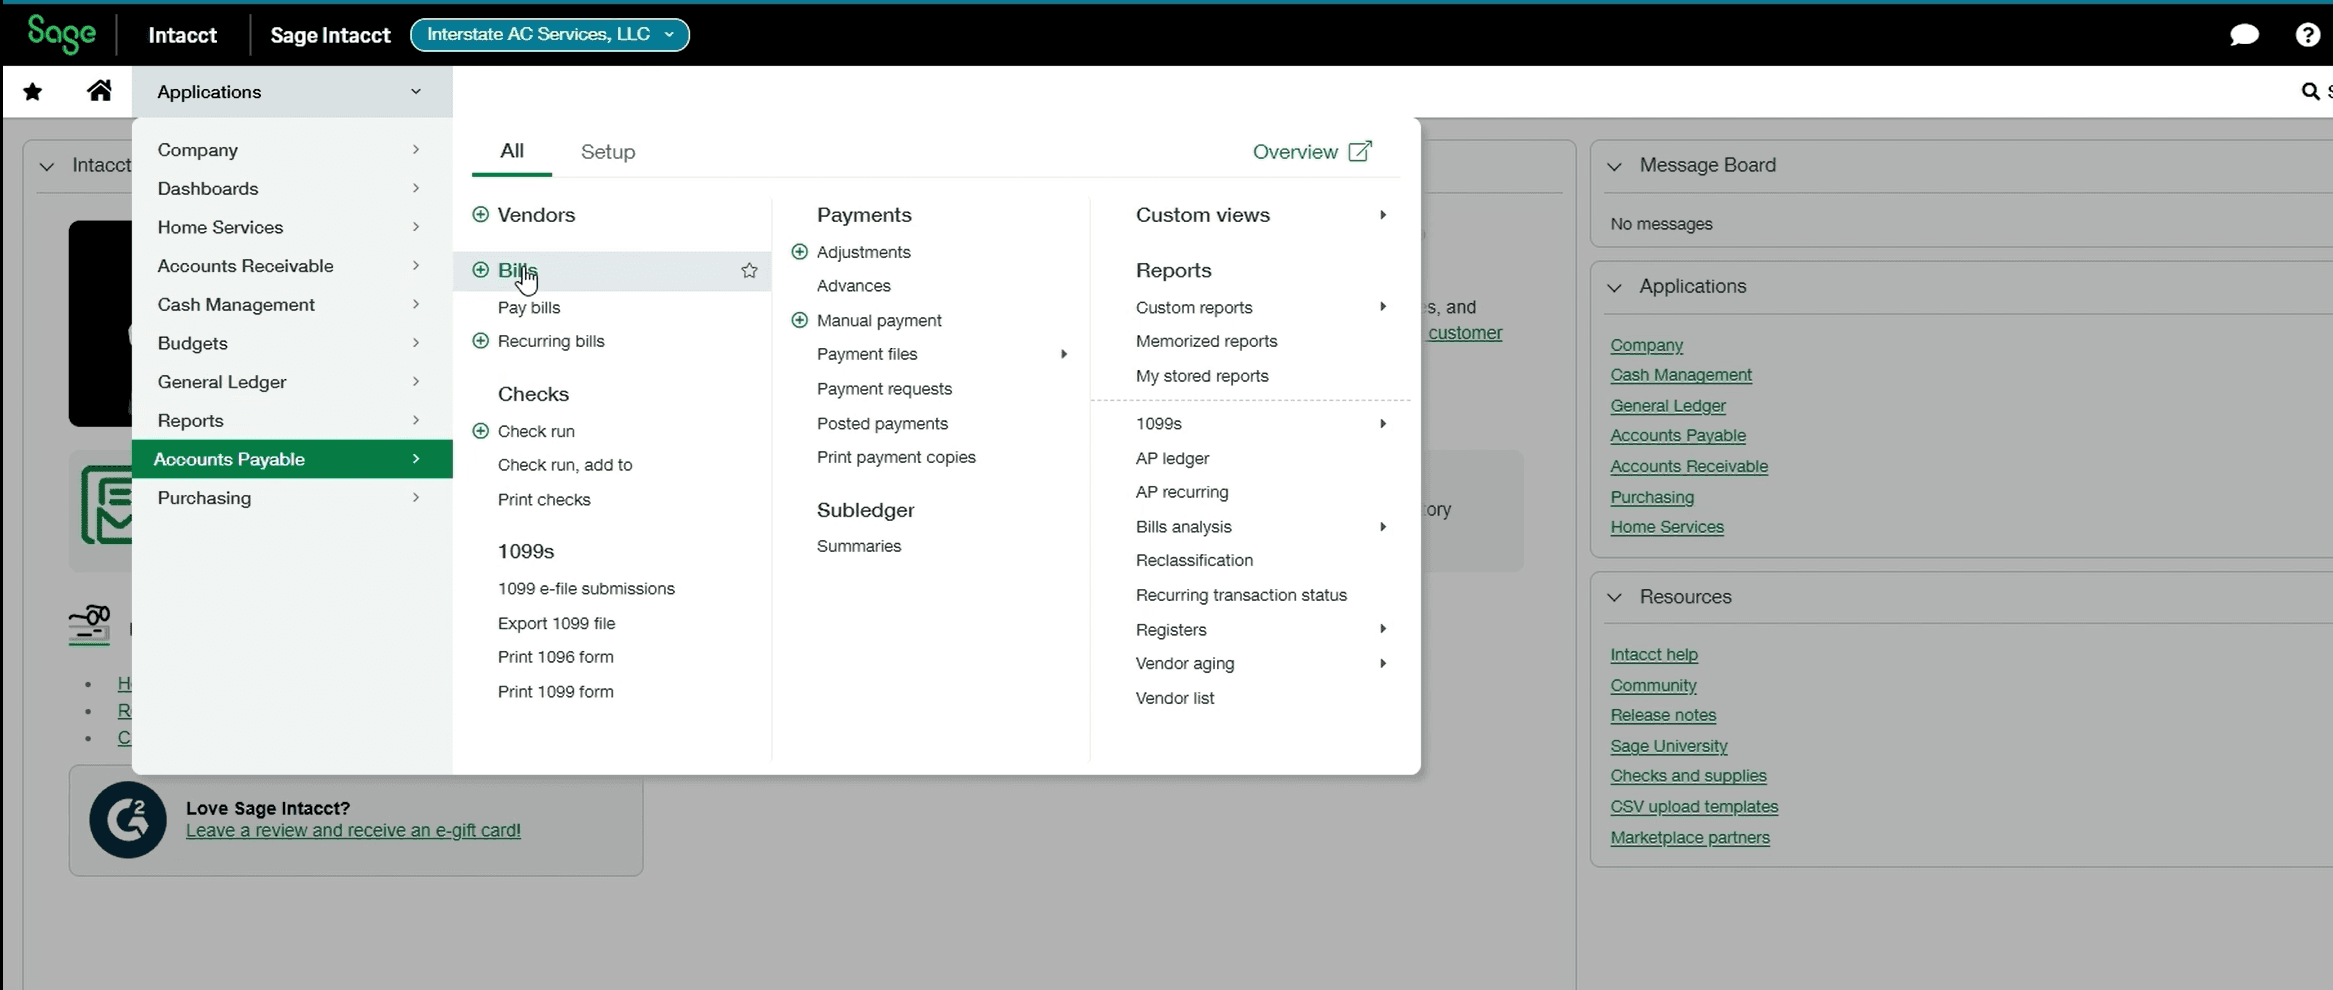2333x990 pixels.
Task: Collapse the Resources panel
Action: (x=1614, y=597)
